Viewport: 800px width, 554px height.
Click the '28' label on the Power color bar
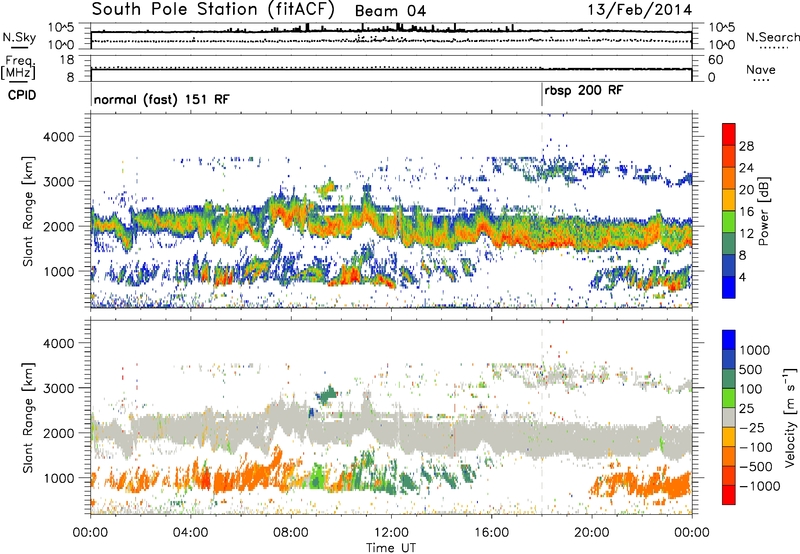(746, 146)
